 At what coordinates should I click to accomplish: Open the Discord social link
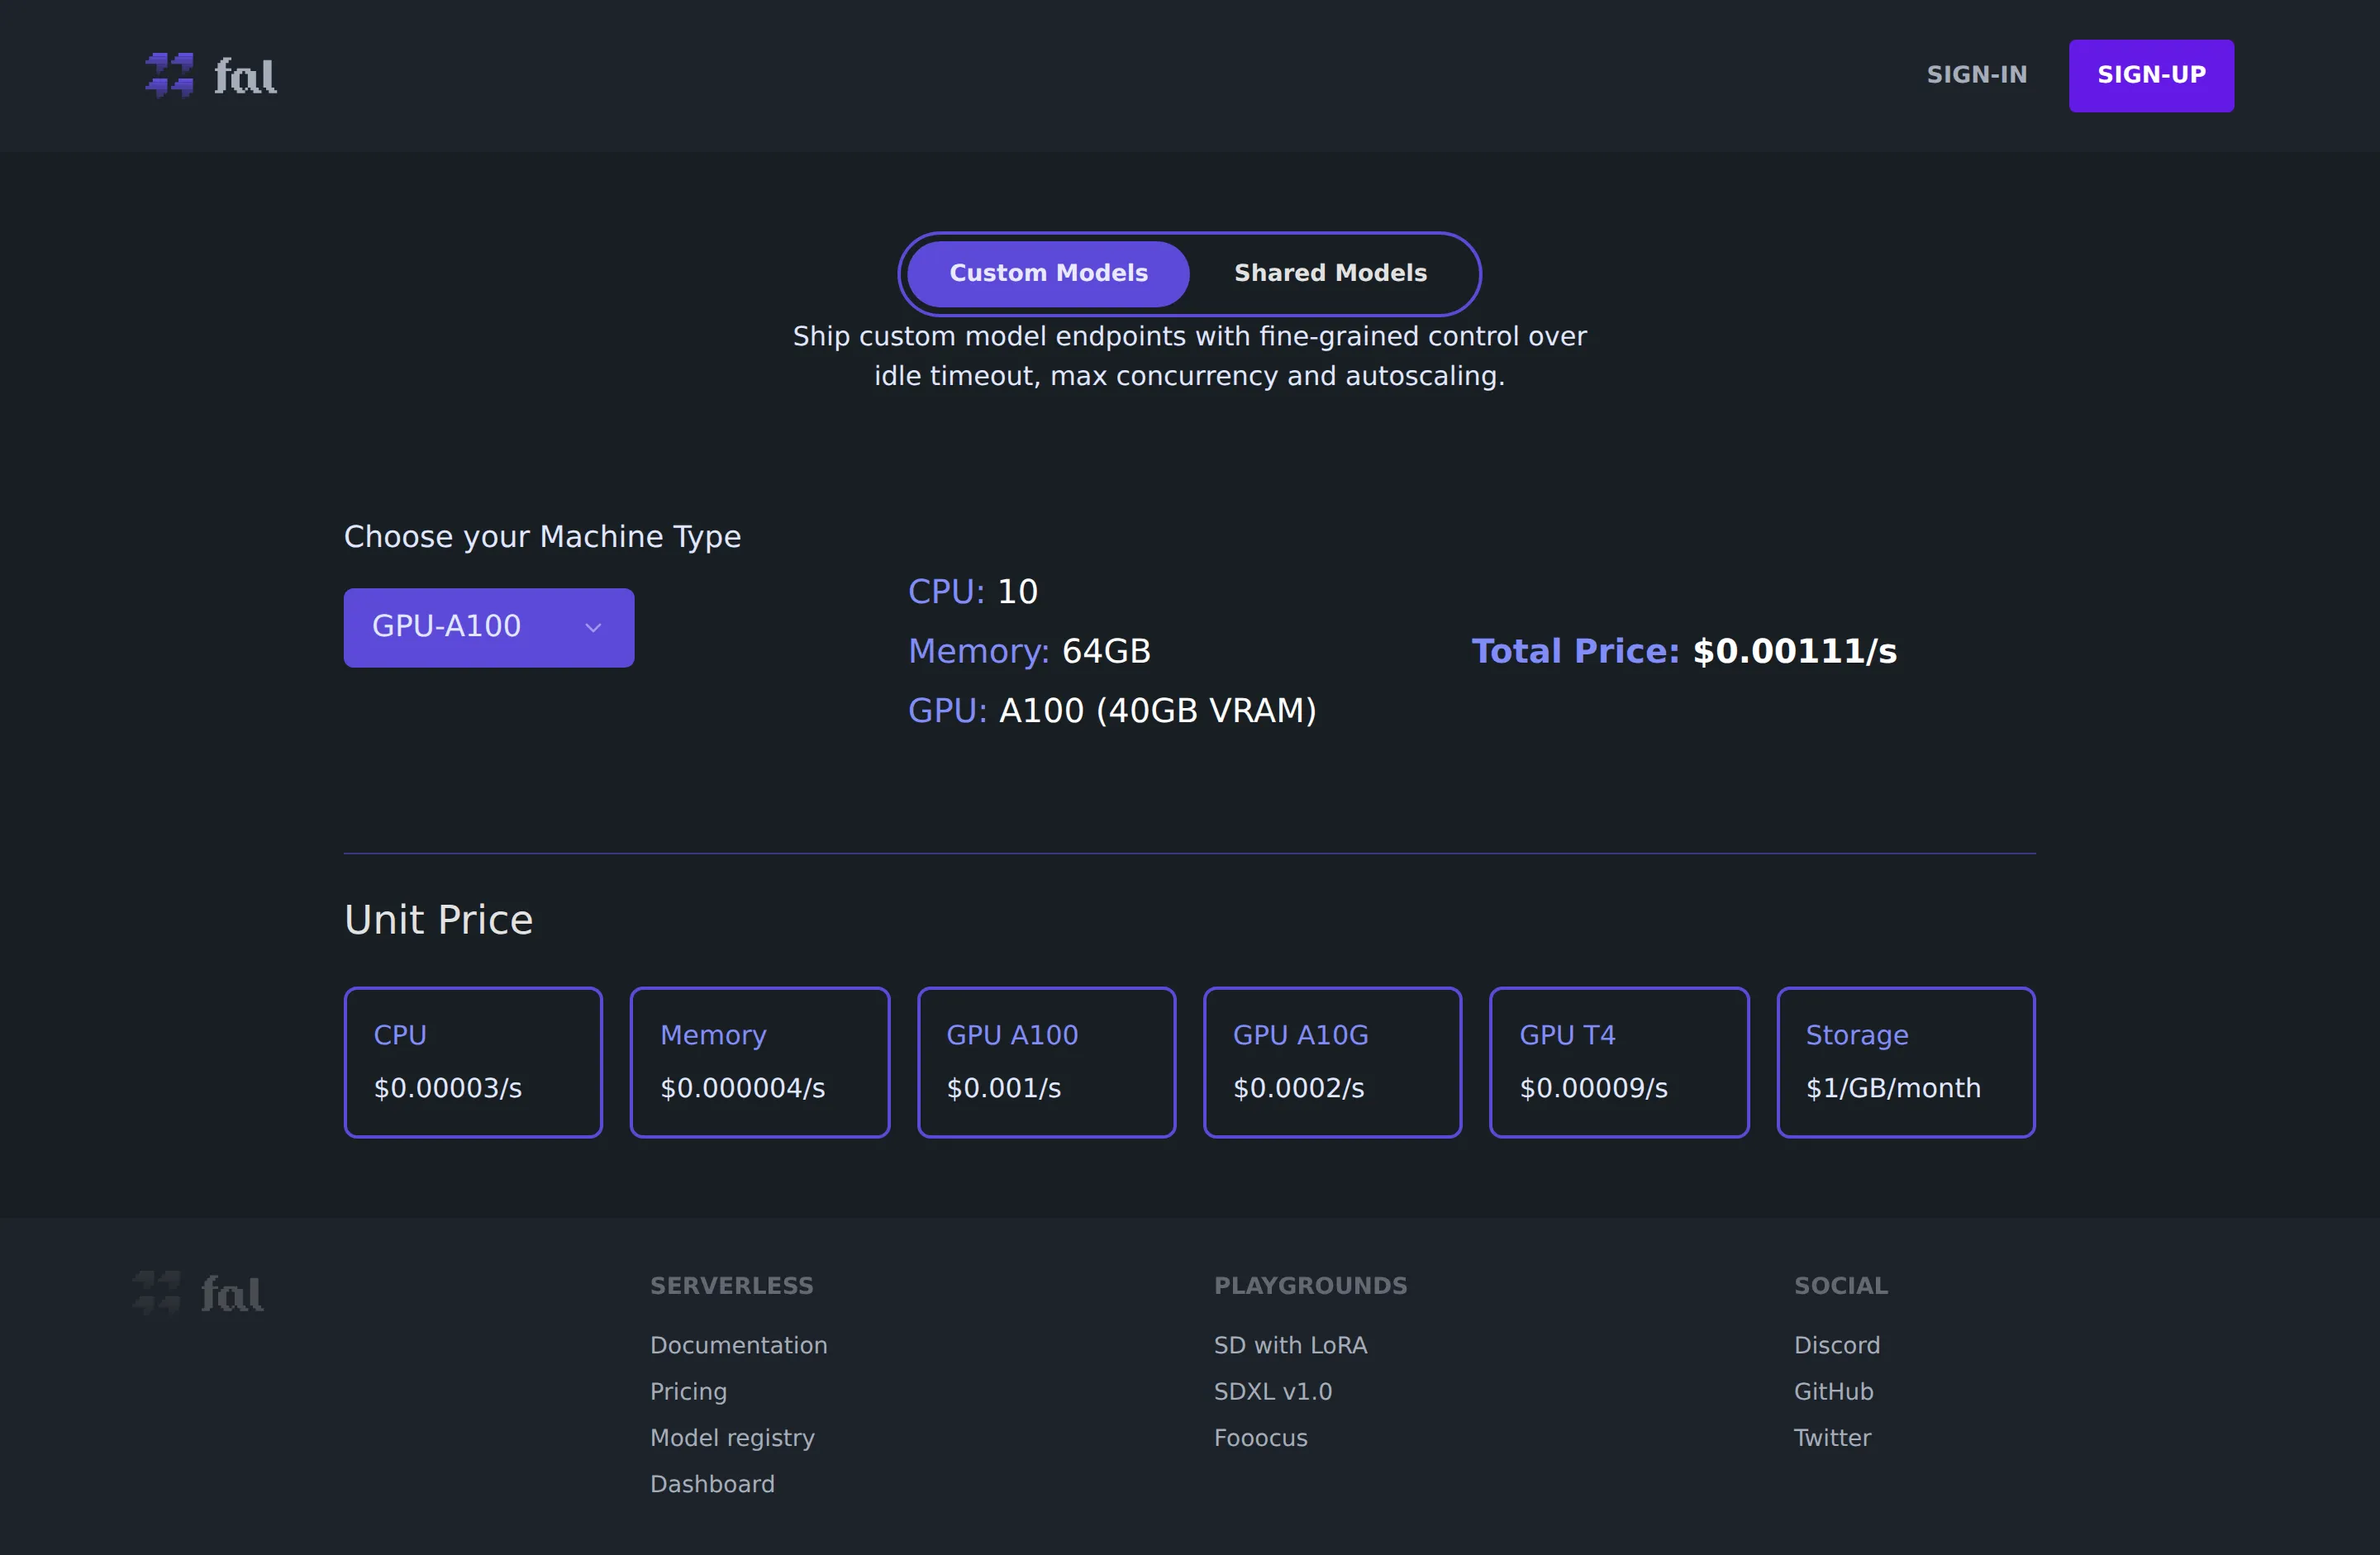1837,1345
